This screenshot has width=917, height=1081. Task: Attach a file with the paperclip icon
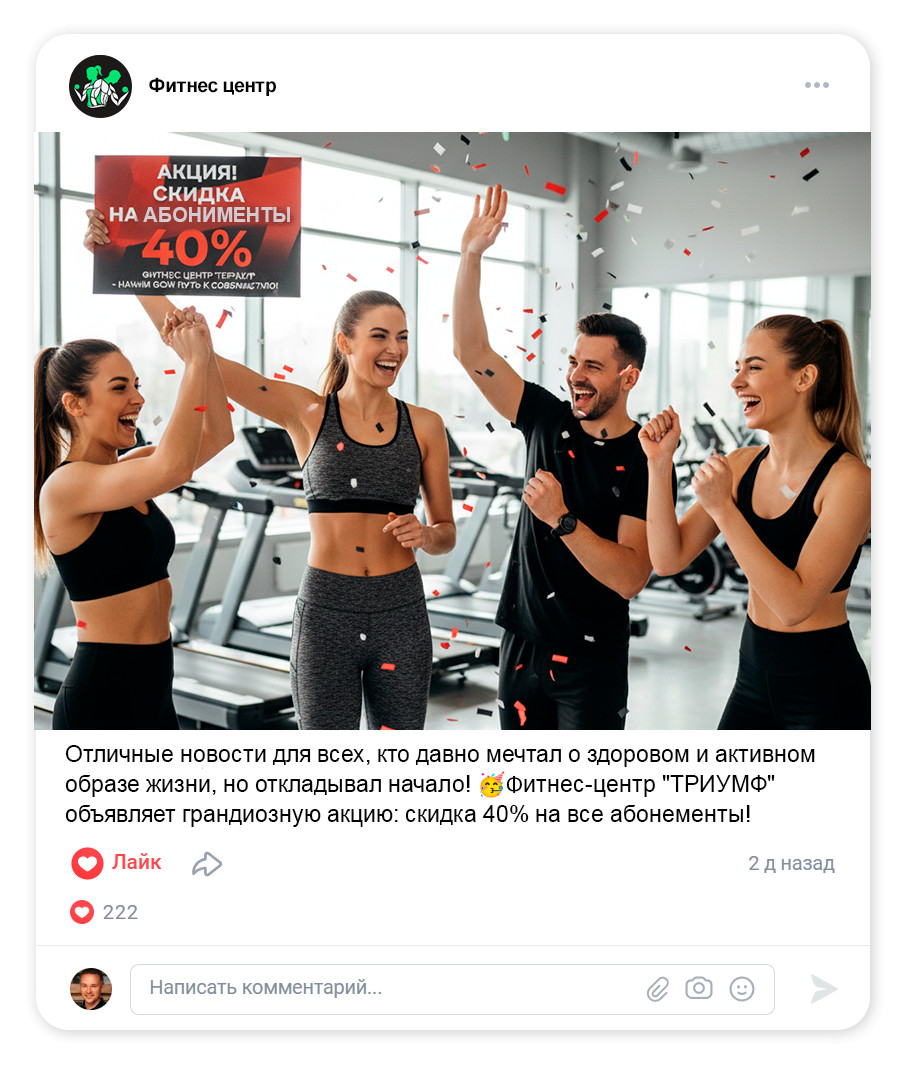pyautogui.click(x=658, y=989)
